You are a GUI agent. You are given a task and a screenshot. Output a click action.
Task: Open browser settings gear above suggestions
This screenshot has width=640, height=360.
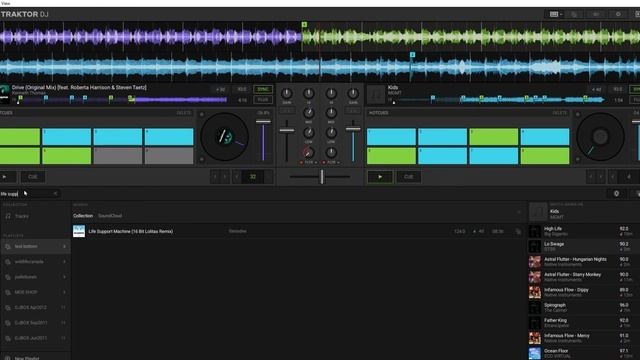(x=616, y=193)
